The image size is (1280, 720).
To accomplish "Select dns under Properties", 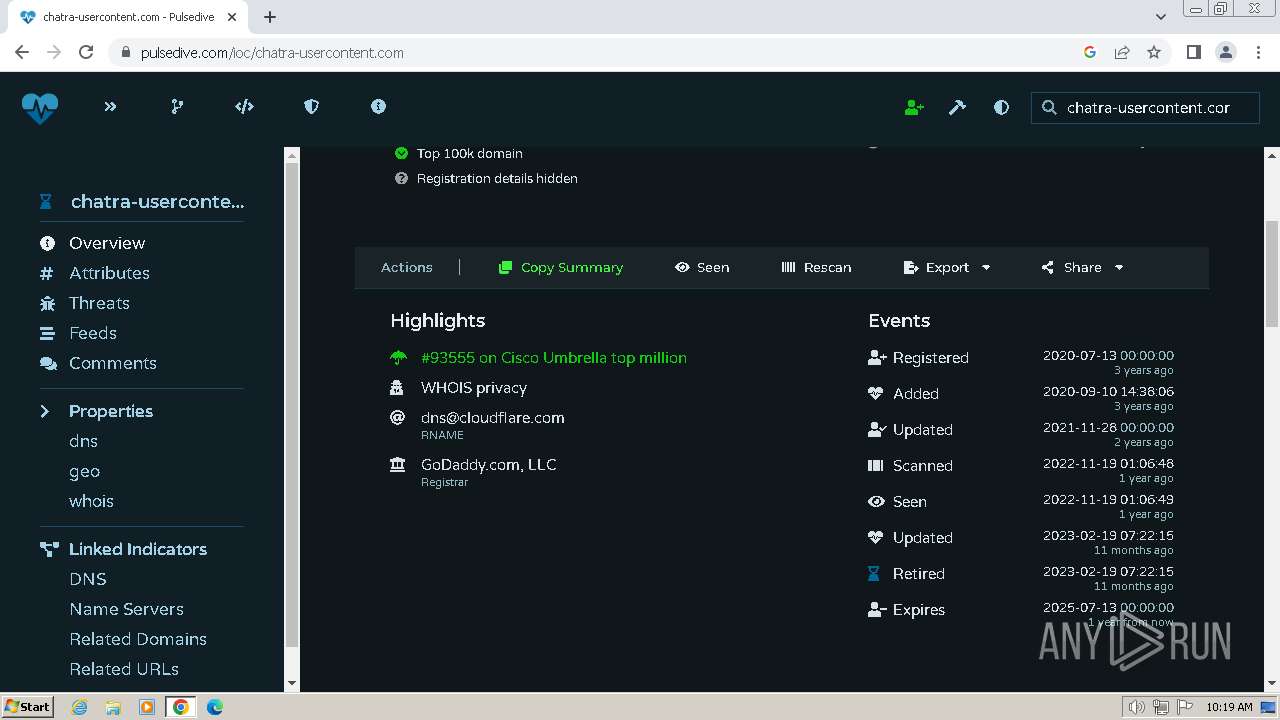I will tap(83, 441).
